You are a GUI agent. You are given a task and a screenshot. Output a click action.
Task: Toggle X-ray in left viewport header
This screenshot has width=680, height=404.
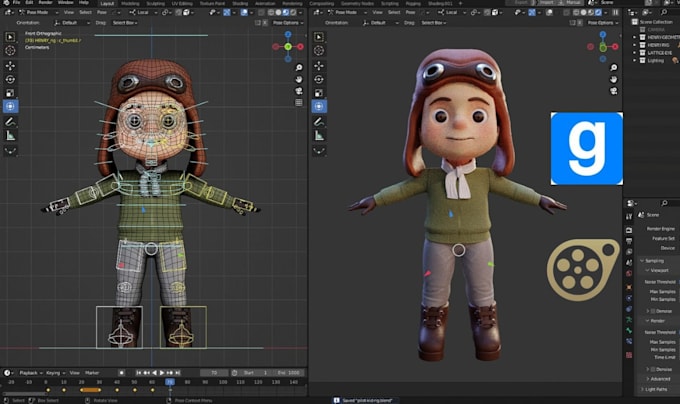[x=261, y=13]
